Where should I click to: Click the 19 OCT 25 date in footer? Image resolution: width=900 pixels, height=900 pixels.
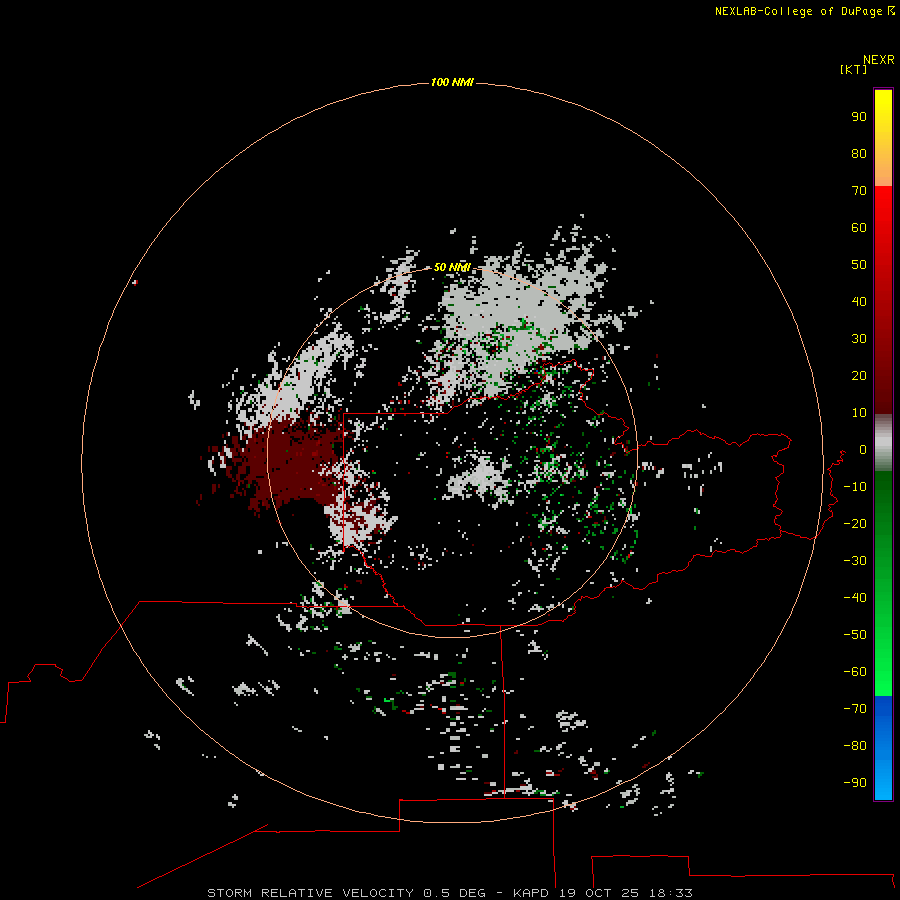pyautogui.click(x=599, y=893)
